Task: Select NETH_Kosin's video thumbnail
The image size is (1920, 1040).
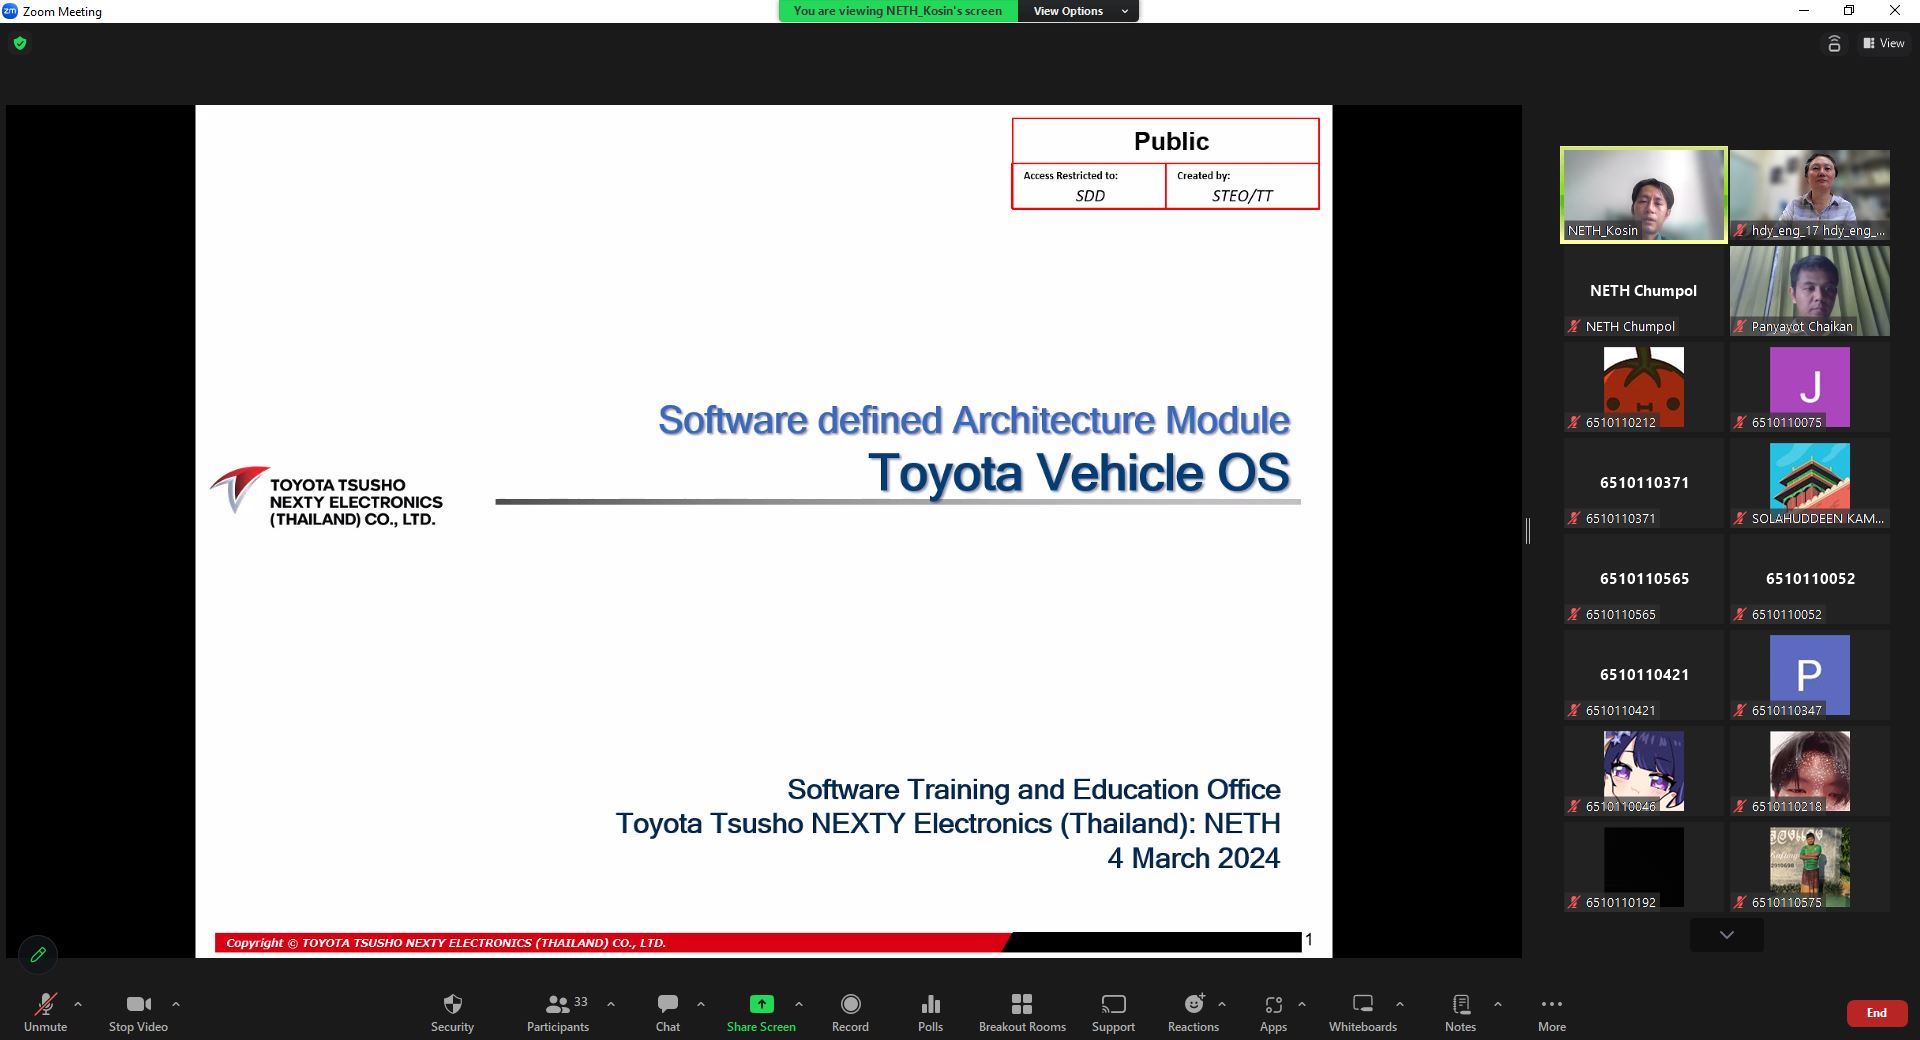Action: pos(1643,195)
